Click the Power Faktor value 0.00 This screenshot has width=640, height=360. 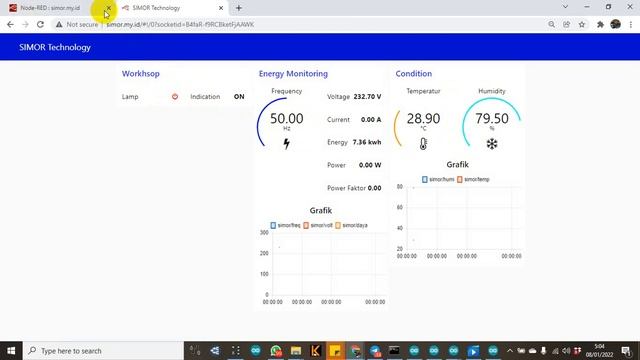click(x=374, y=188)
